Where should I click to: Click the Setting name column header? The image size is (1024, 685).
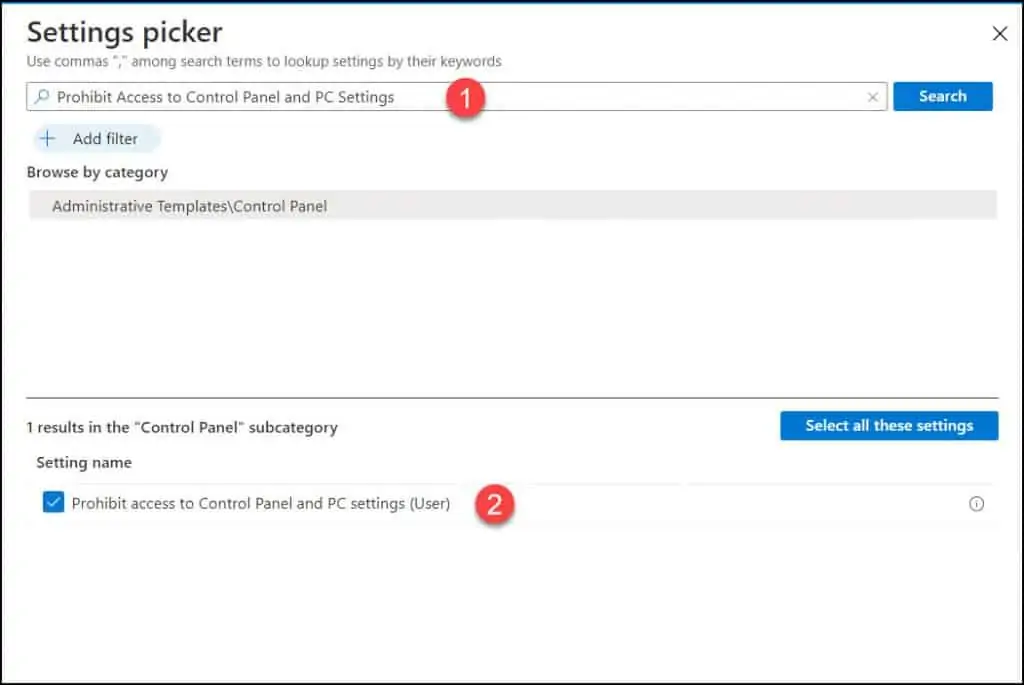(x=84, y=462)
